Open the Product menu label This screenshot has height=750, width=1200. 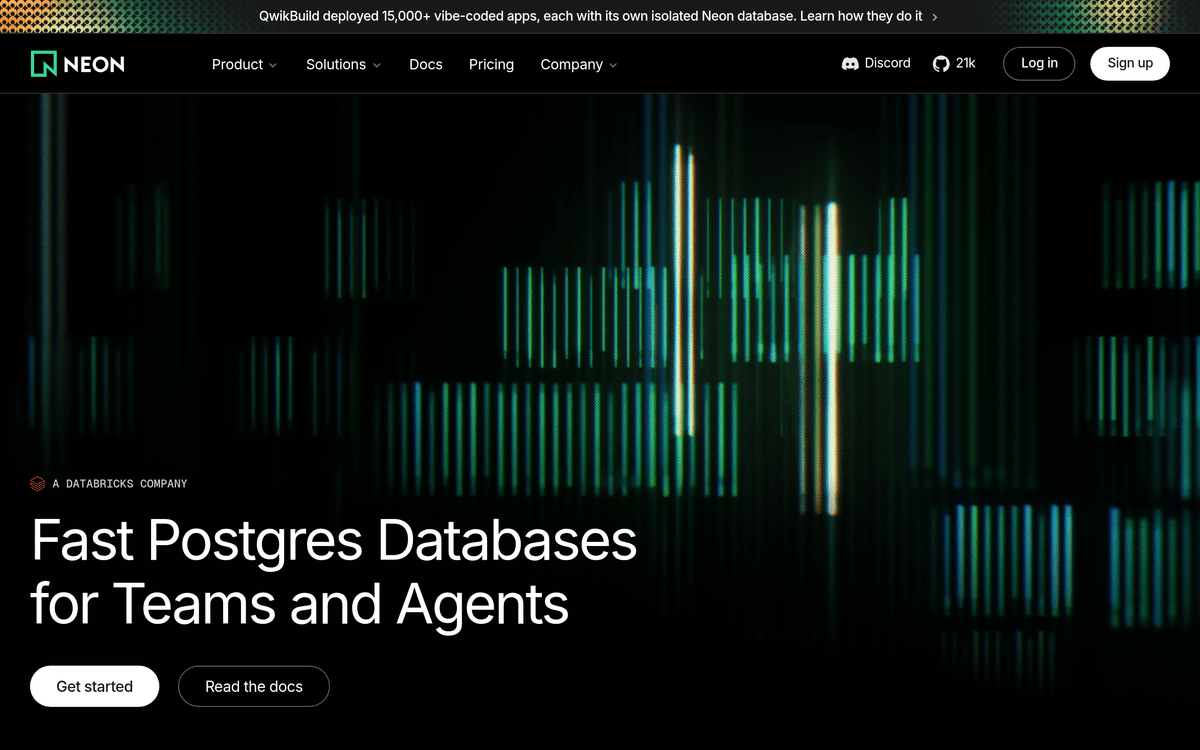(x=237, y=64)
